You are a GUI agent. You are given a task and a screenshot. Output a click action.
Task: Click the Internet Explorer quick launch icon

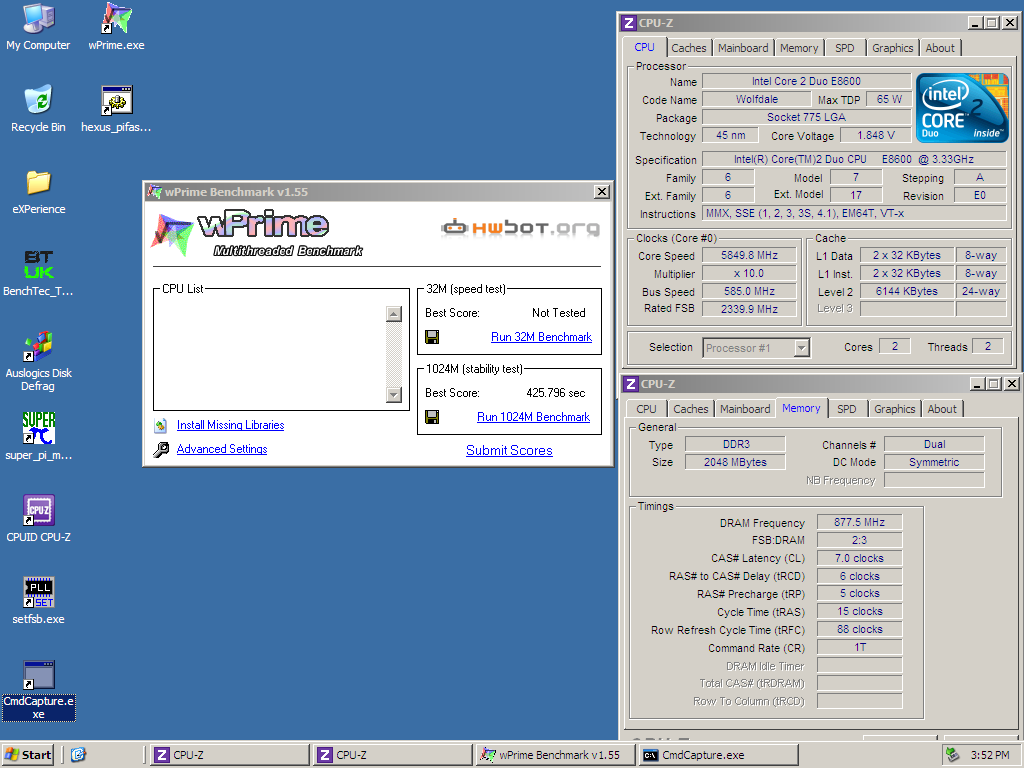[78, 755]
